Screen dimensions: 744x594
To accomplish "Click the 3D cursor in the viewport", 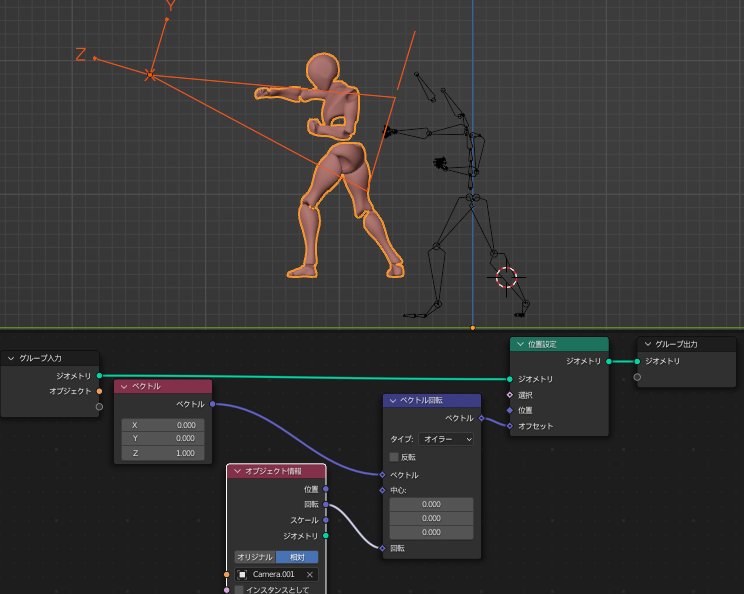I will click(506, 277).
